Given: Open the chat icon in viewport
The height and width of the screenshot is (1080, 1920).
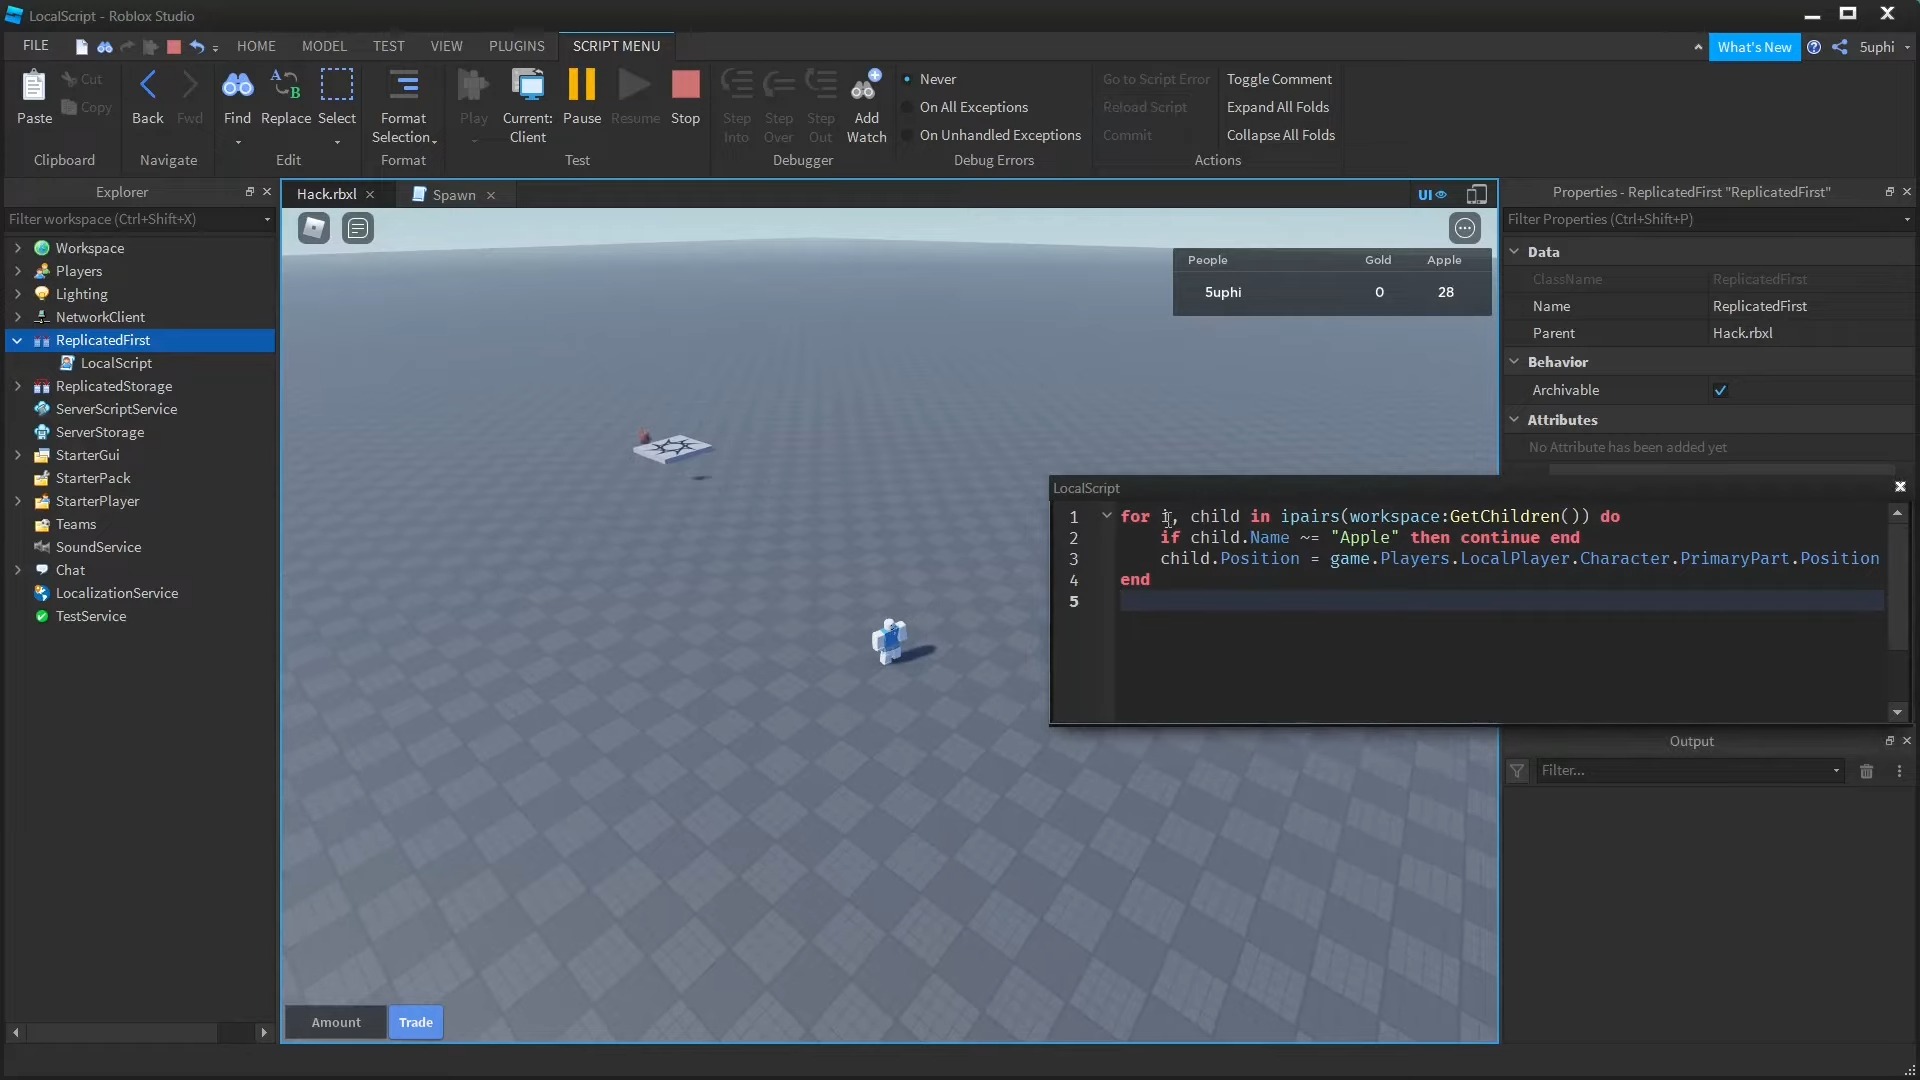Looking at the screenshot, I should point(357,228).
